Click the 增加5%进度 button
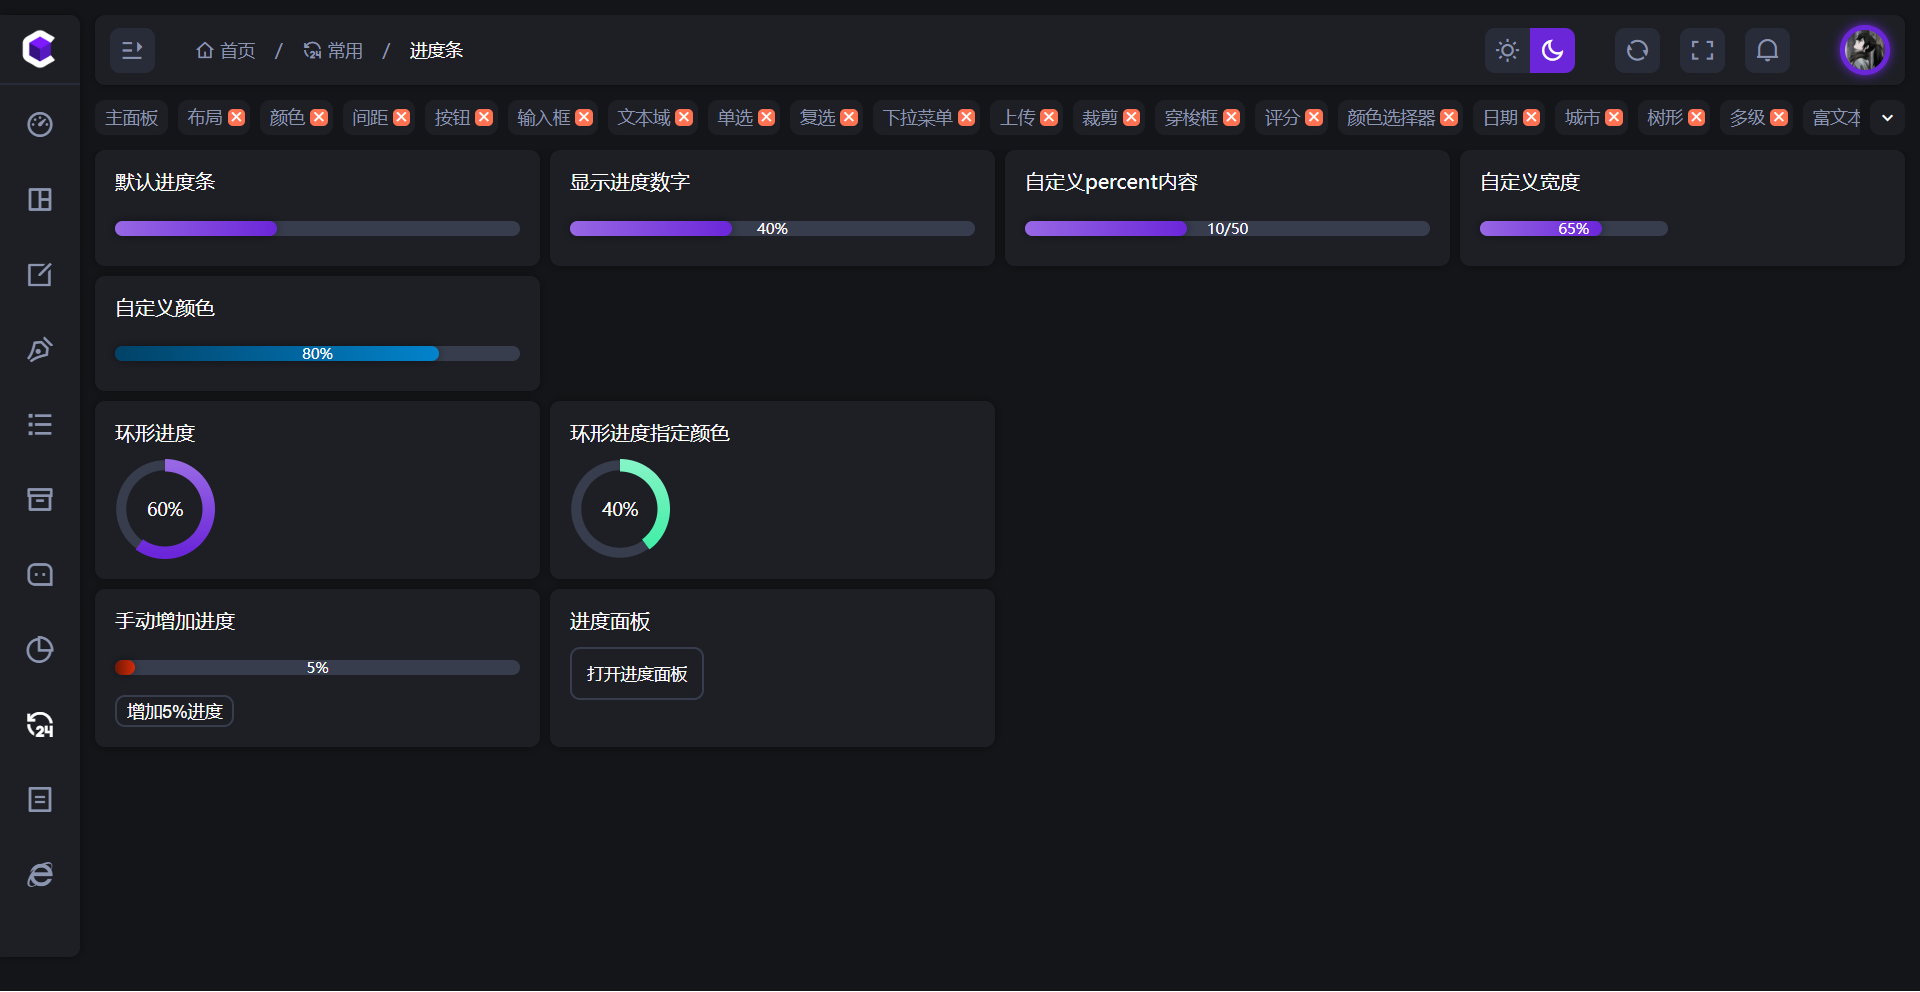This screenshot has width=1920, height=992. pos(174,711)
